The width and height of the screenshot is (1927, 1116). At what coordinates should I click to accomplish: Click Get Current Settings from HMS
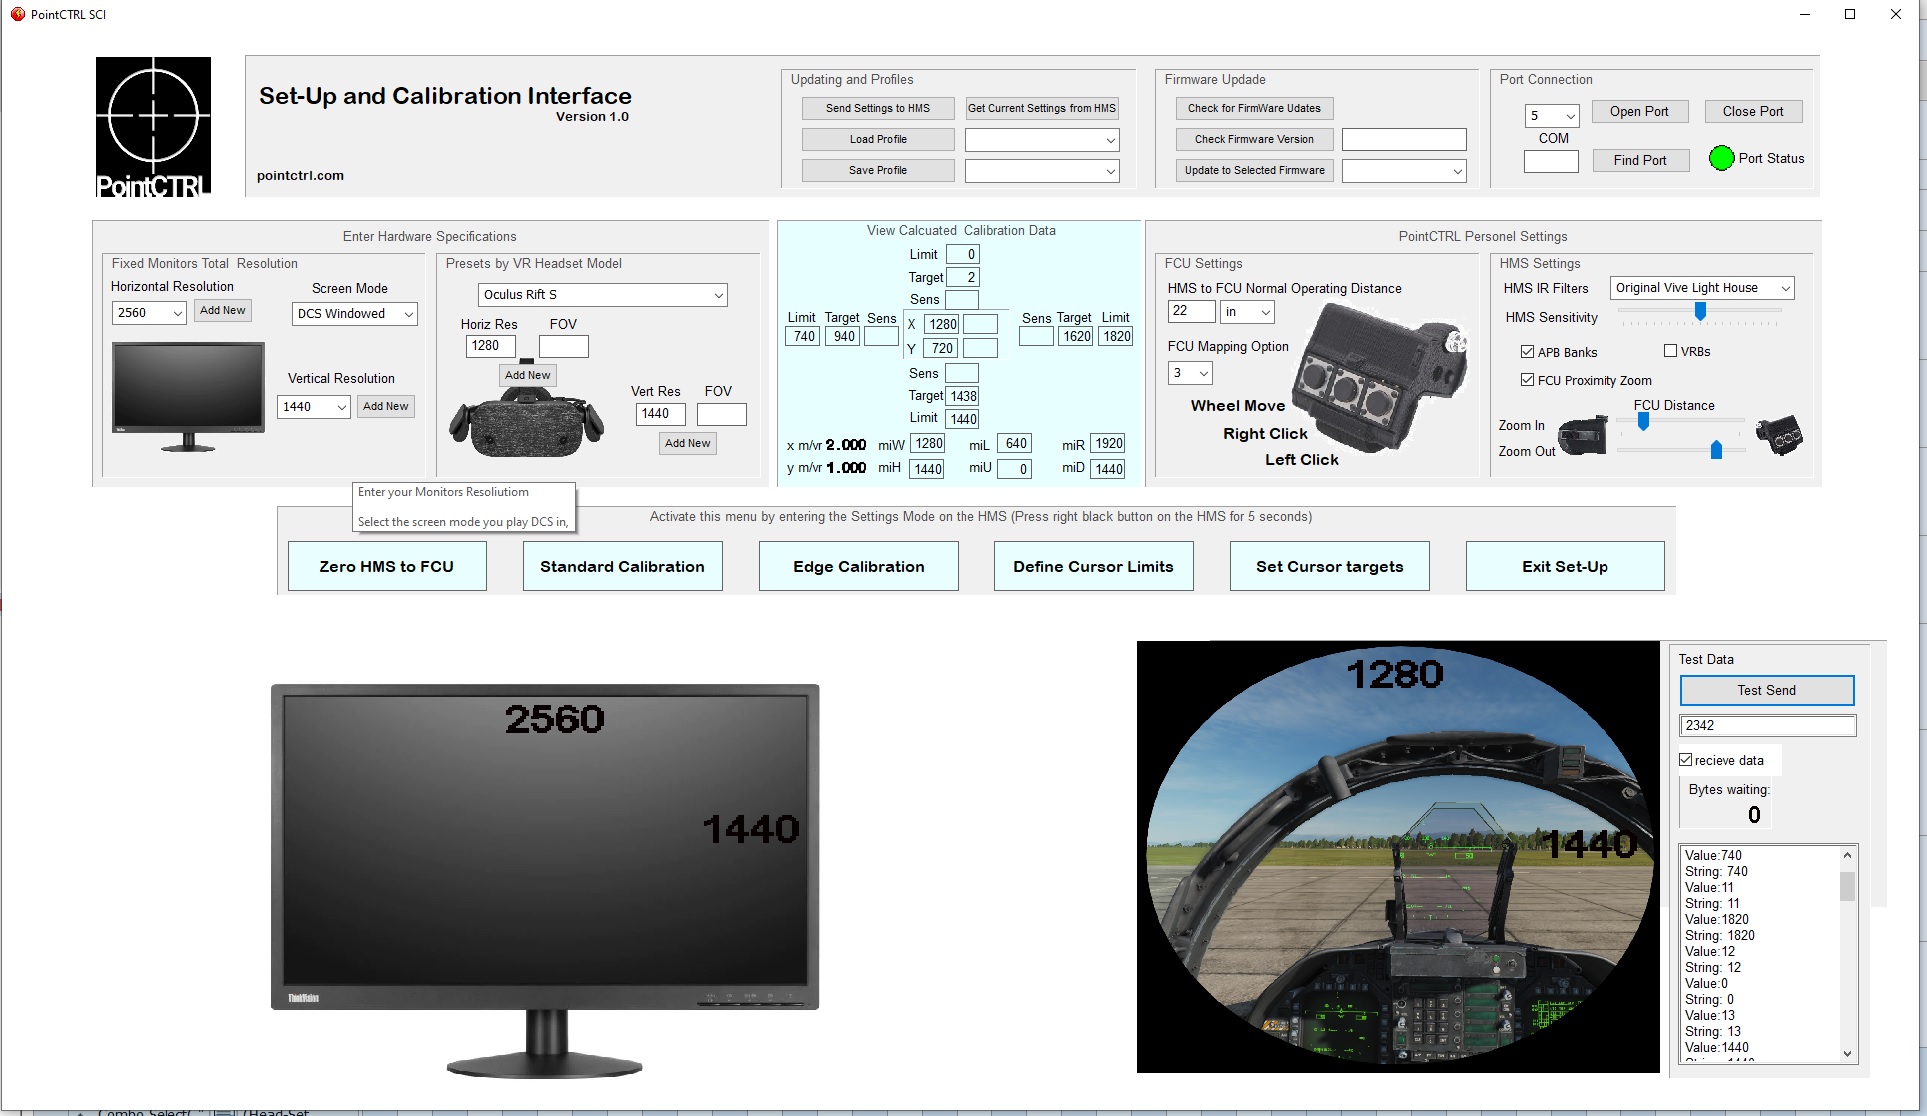tap(1042, 108)
